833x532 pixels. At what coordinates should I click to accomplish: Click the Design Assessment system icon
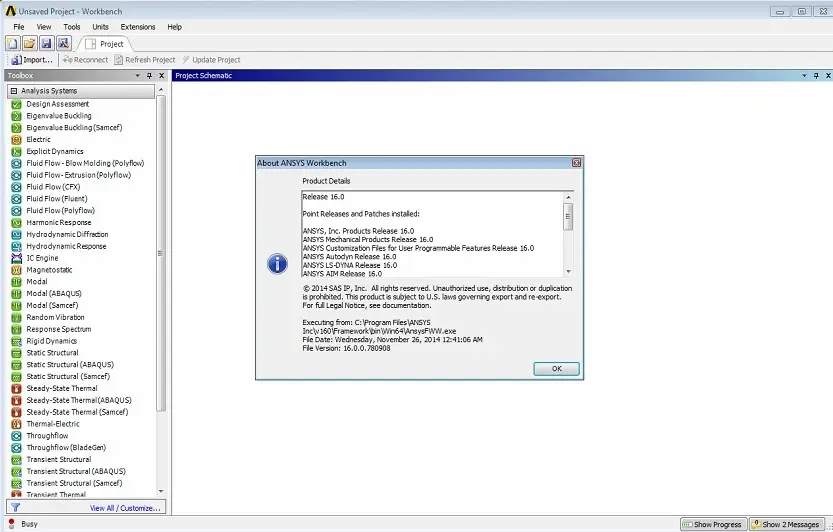point(16,104)
